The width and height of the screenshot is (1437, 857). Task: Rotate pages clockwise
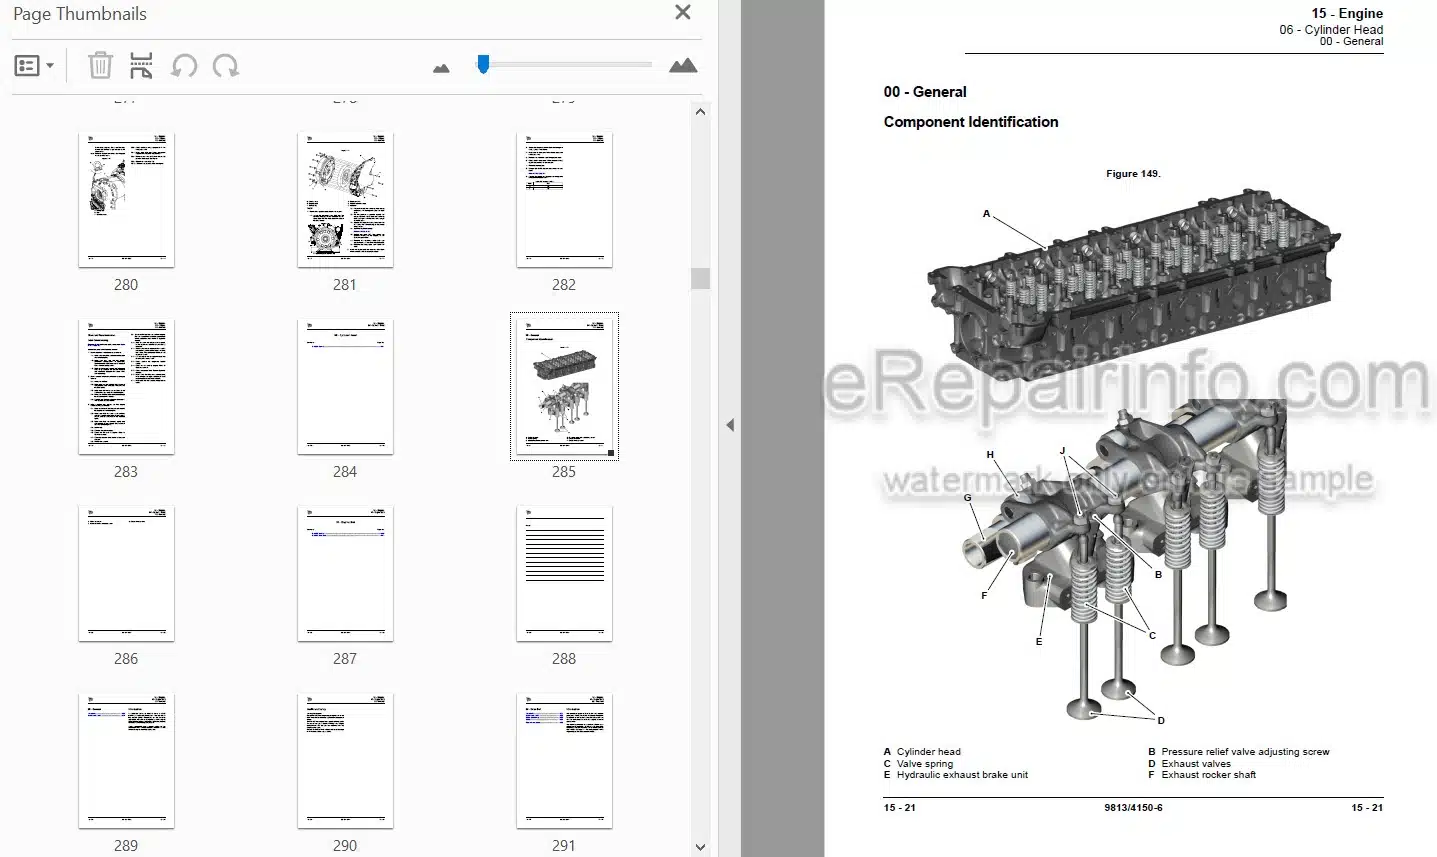(226, 66)
